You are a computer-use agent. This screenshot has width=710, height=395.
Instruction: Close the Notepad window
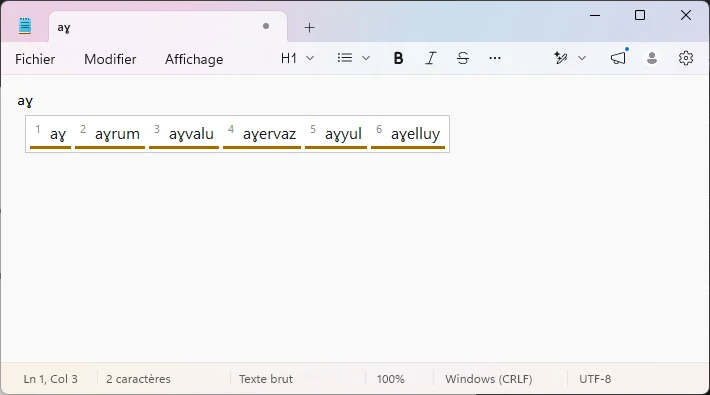tap(686, 15)
